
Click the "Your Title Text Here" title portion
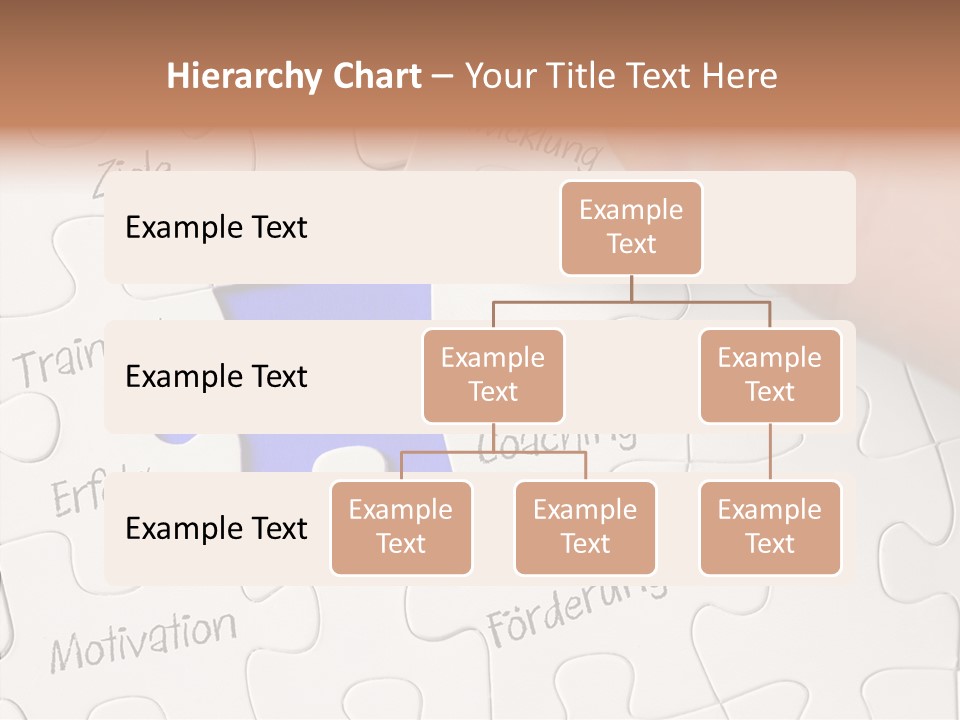(x=621, y=76)
